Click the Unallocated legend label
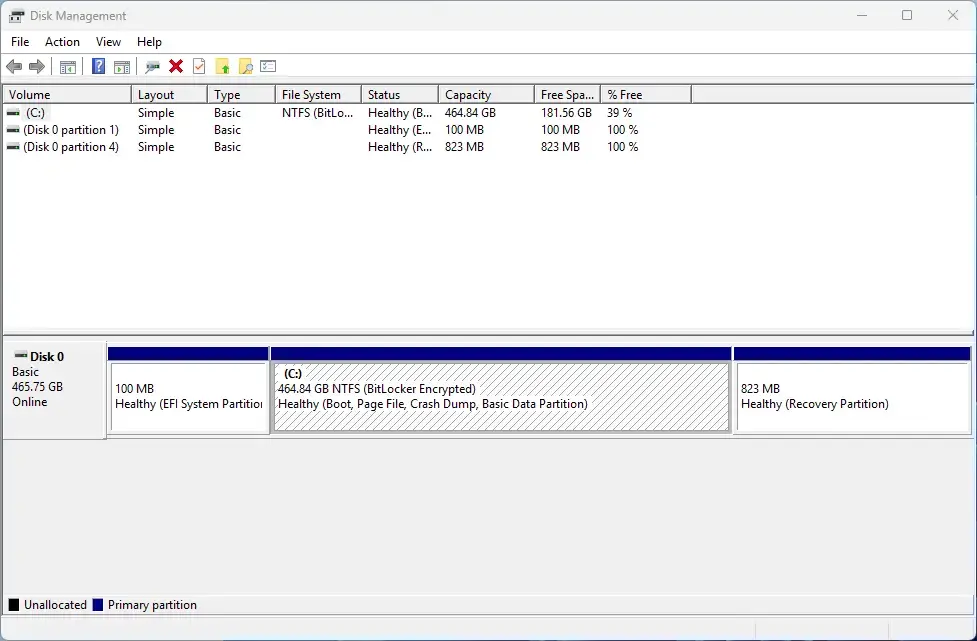Image resolution: width=977 pixels, height=641 pixels. [55, 605]
